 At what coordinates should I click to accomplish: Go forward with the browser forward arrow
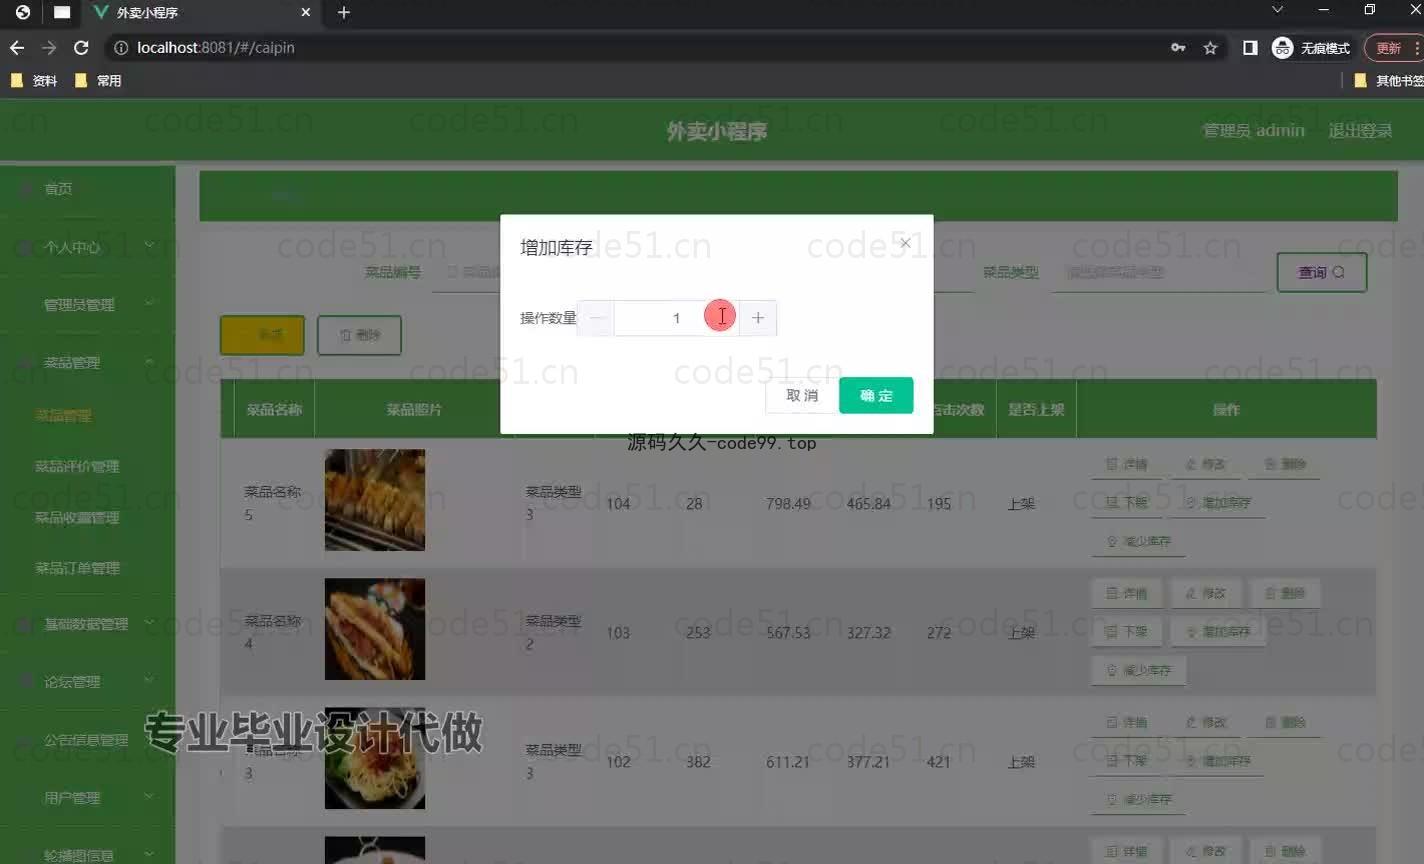tap(49, 47)
